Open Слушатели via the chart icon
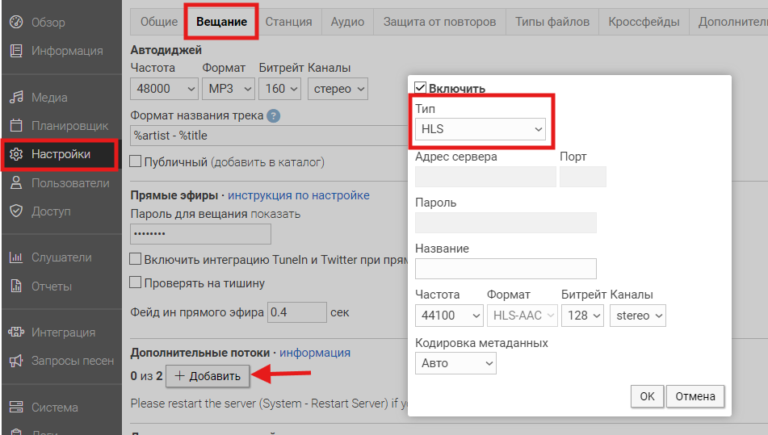The height and width of the screenshot is (435, 768). pyautogui.click(x=16, y=258)
